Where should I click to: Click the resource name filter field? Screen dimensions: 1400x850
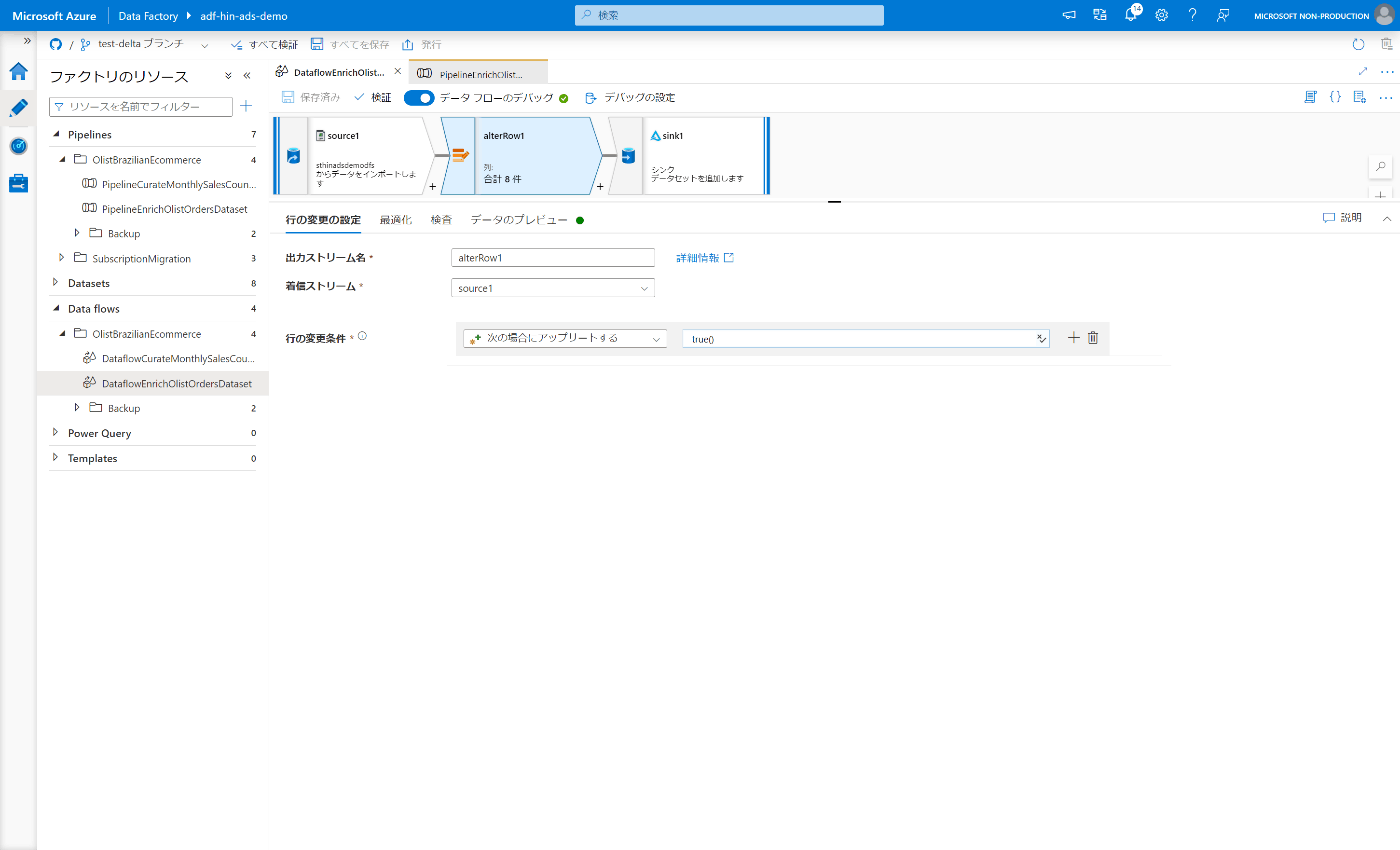(141, 106)
